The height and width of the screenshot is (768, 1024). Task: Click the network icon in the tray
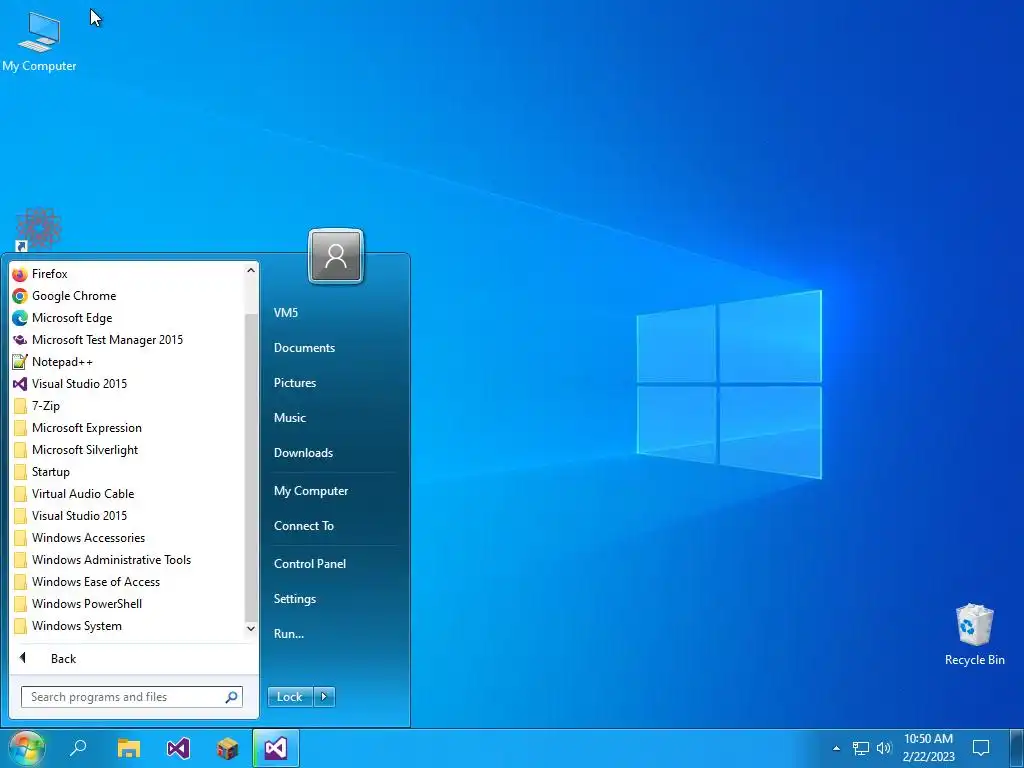coord(861,748)
